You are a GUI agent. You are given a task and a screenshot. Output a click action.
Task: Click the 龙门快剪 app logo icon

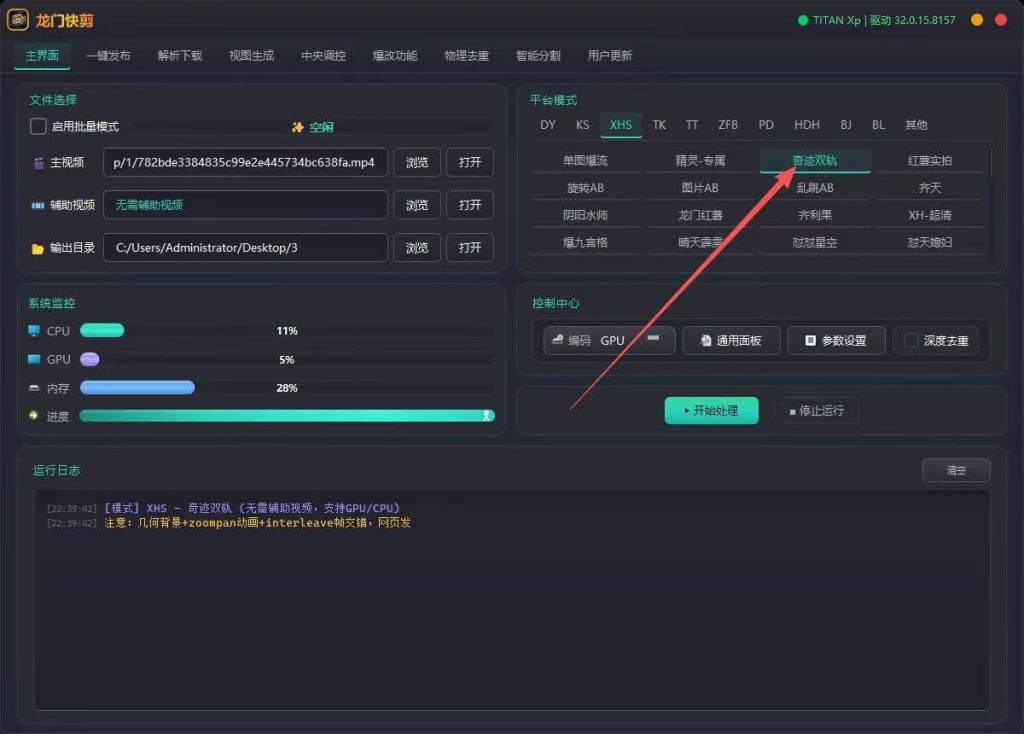(18, 20)
